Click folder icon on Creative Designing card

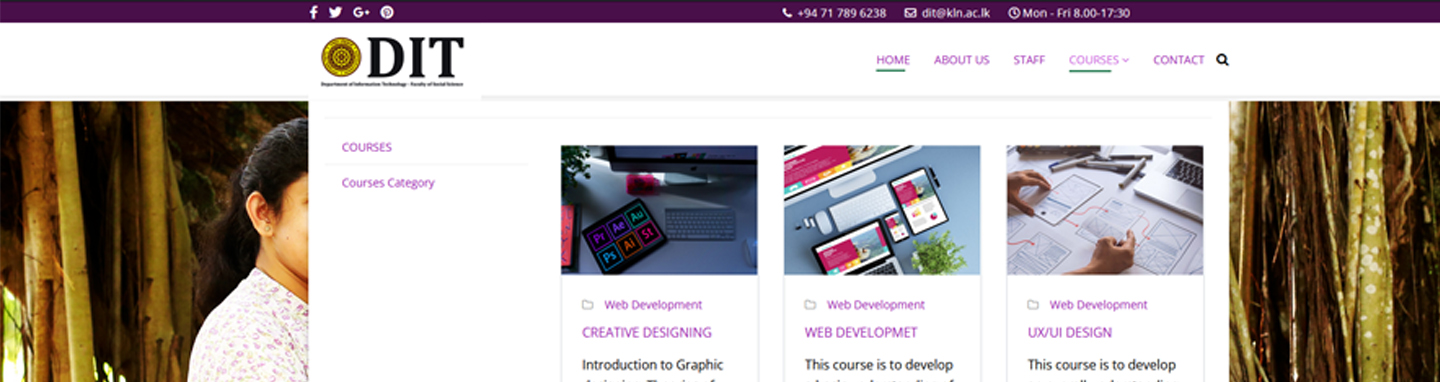pos(587,305)
